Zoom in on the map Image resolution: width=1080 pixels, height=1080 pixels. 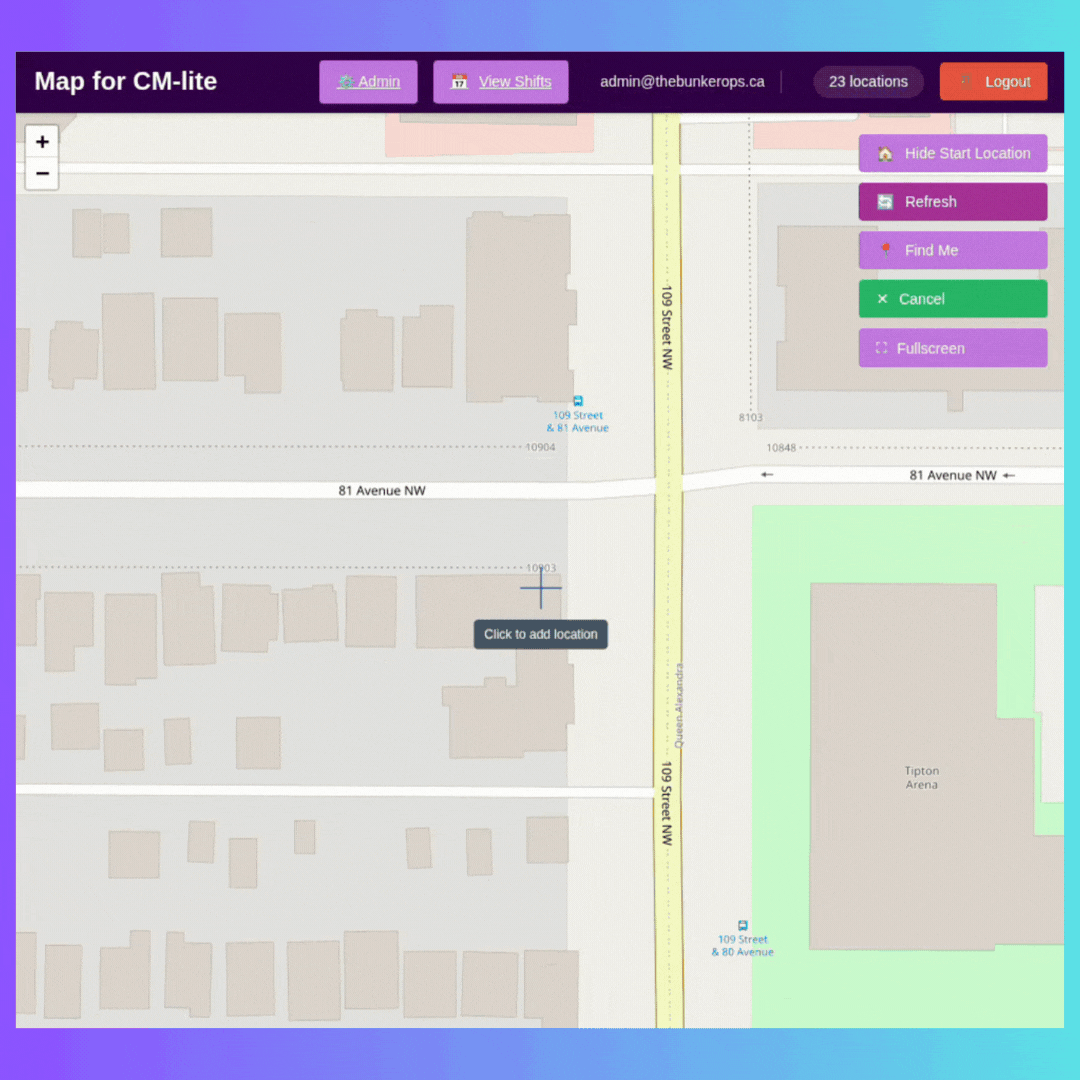pyautogui.click(x=42, y=141)
